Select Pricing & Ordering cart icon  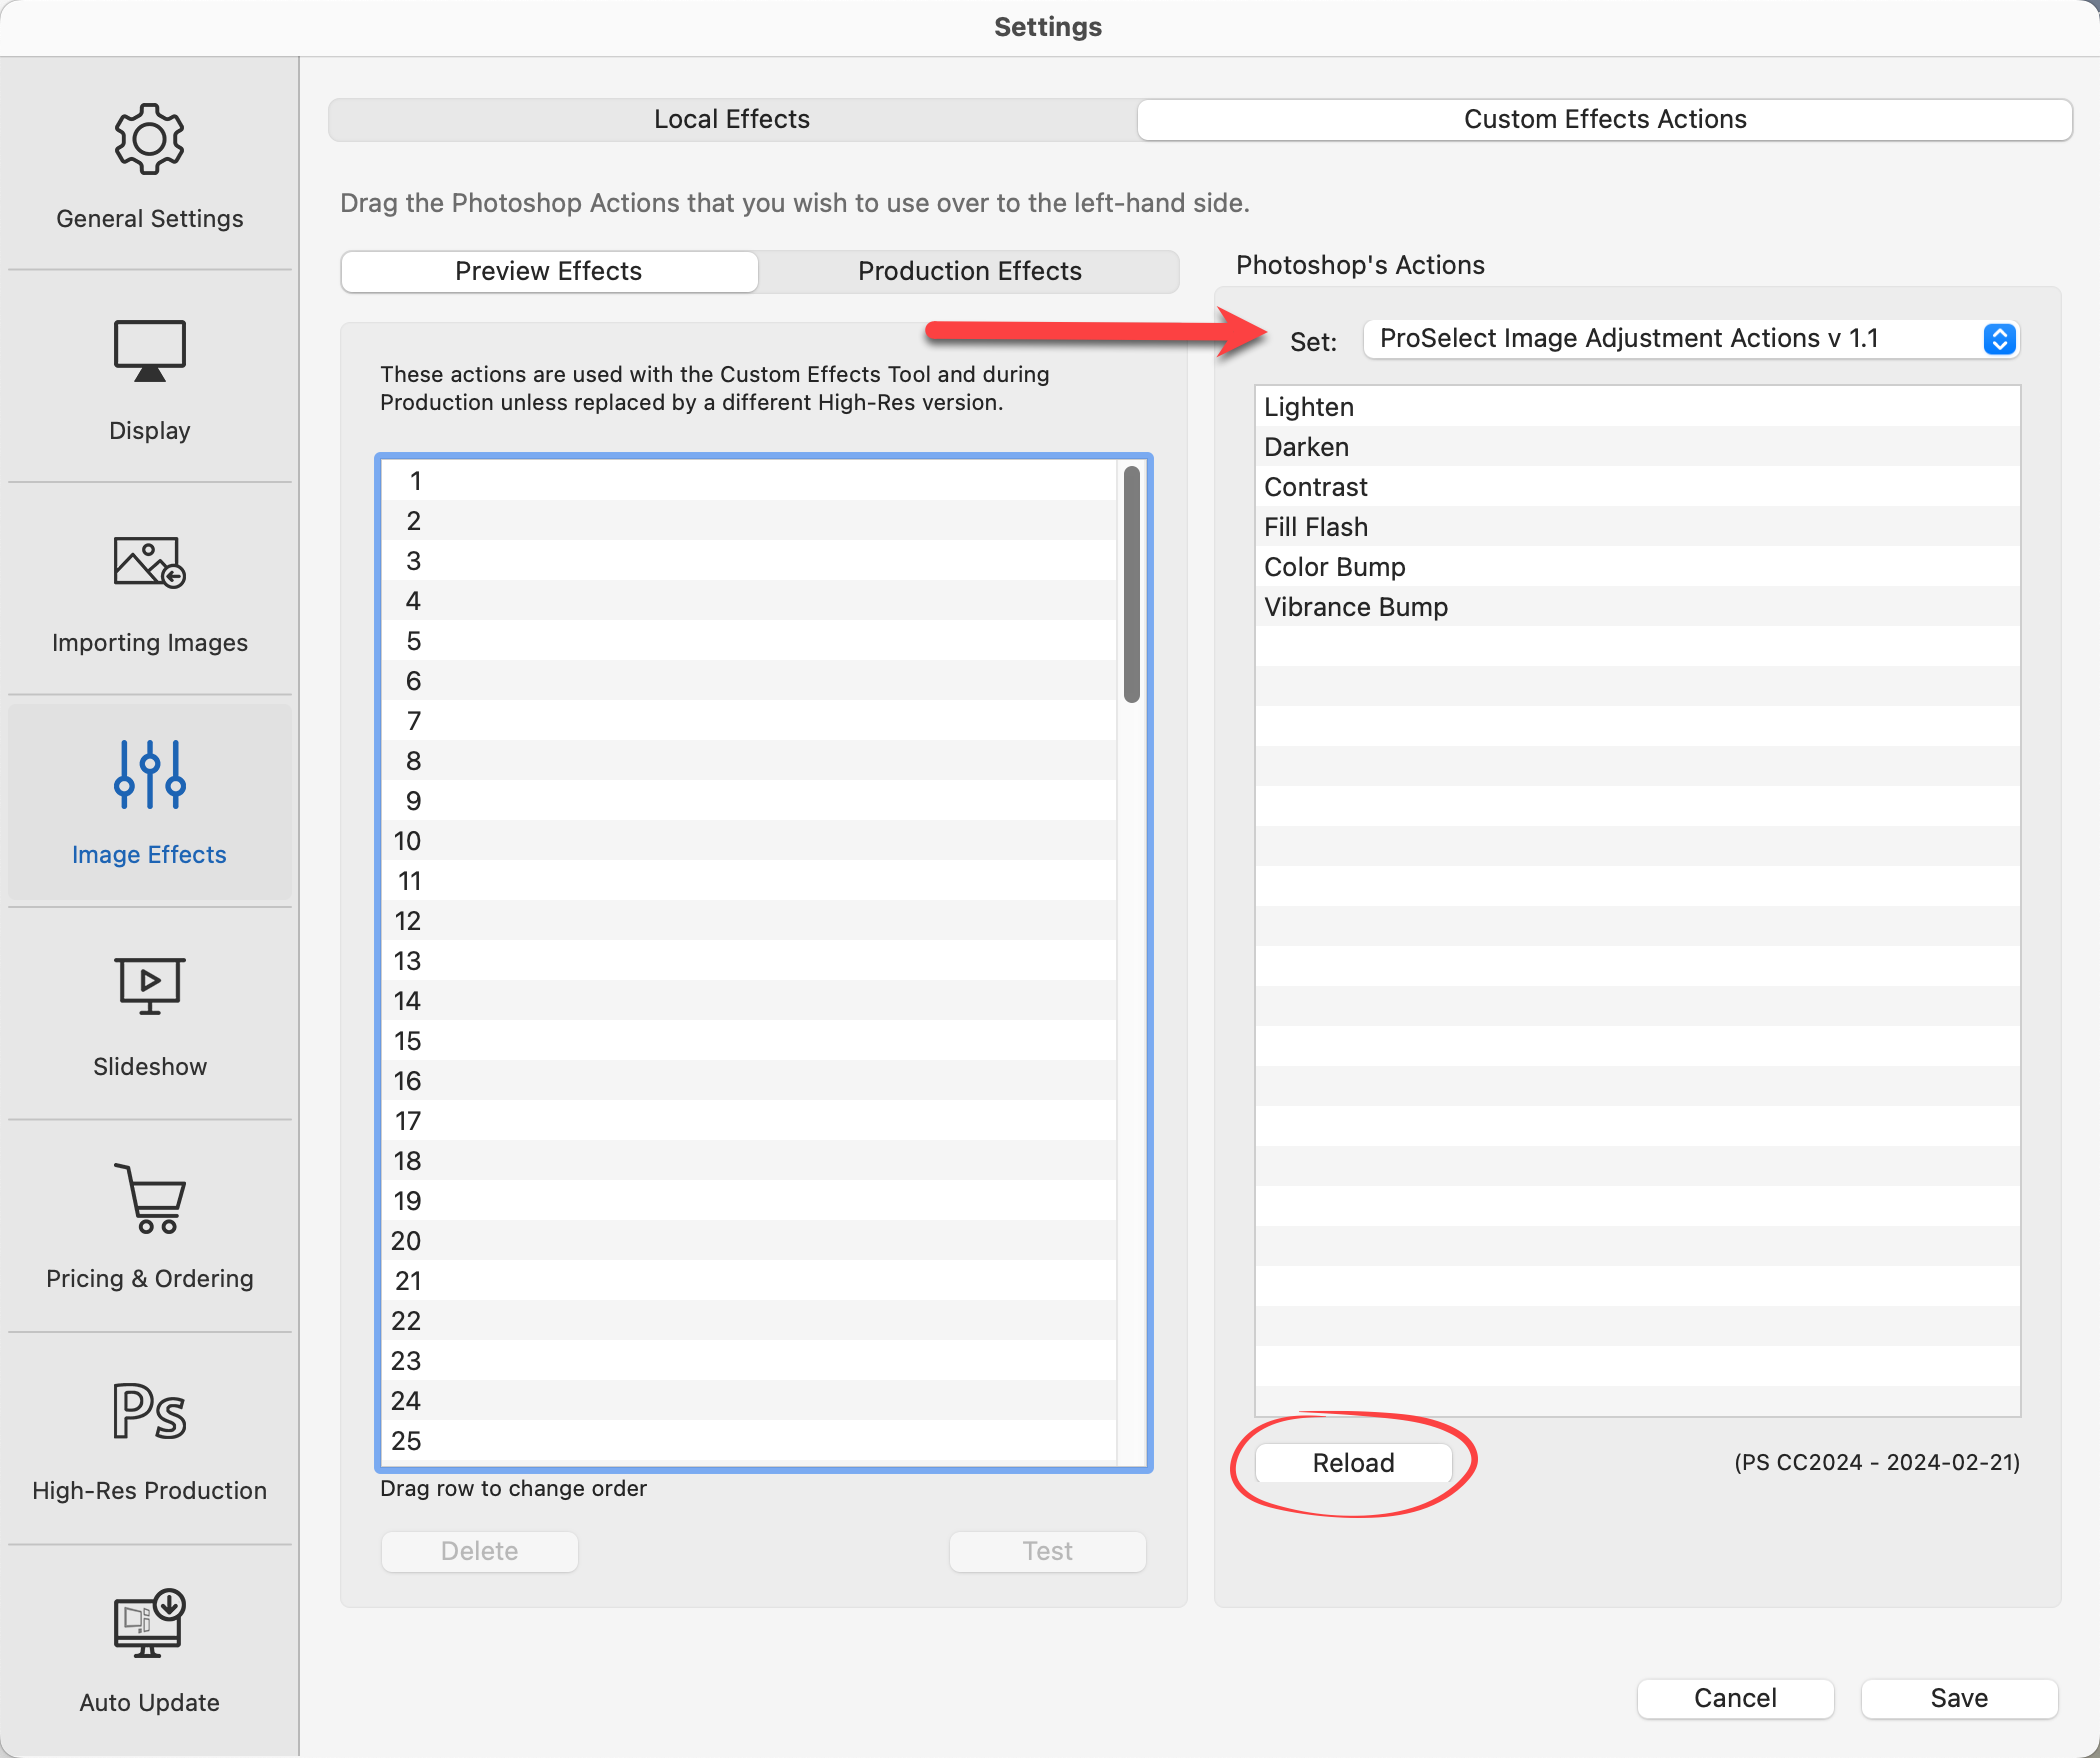149,1199
